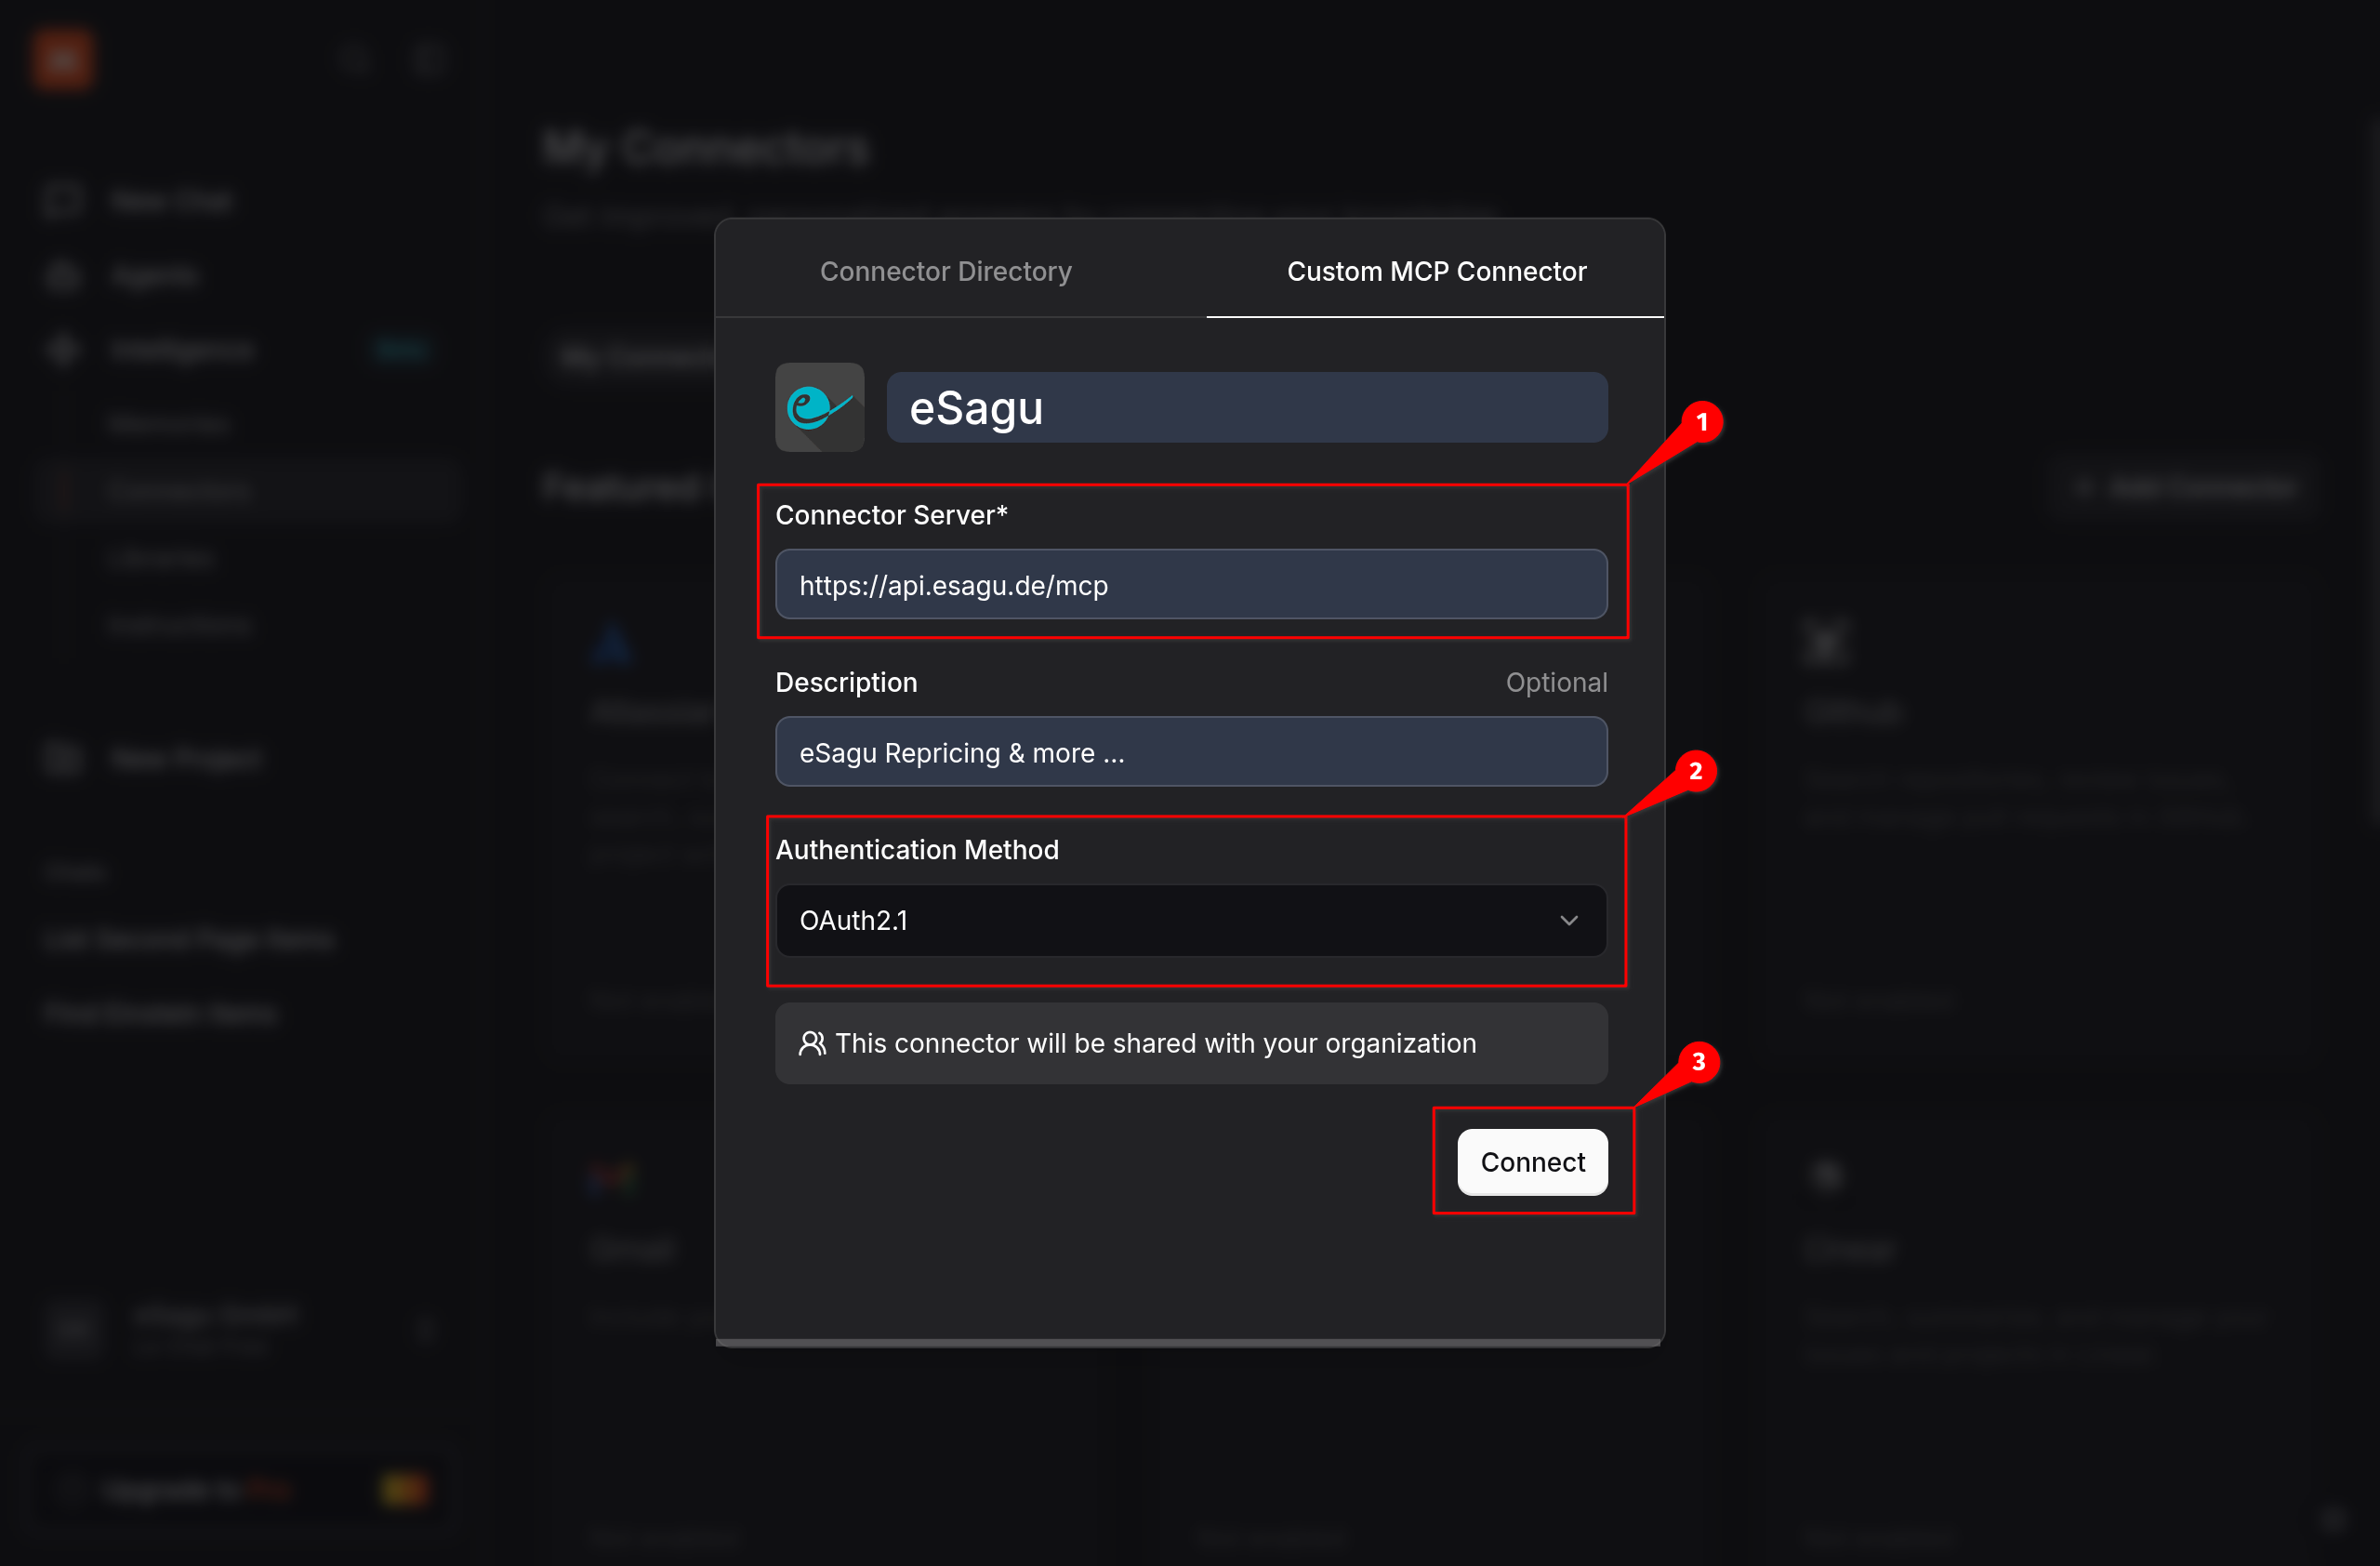Click red annotation marker number 3
This screenshot has width=2380, height=1566.
pos(1697,1062)
